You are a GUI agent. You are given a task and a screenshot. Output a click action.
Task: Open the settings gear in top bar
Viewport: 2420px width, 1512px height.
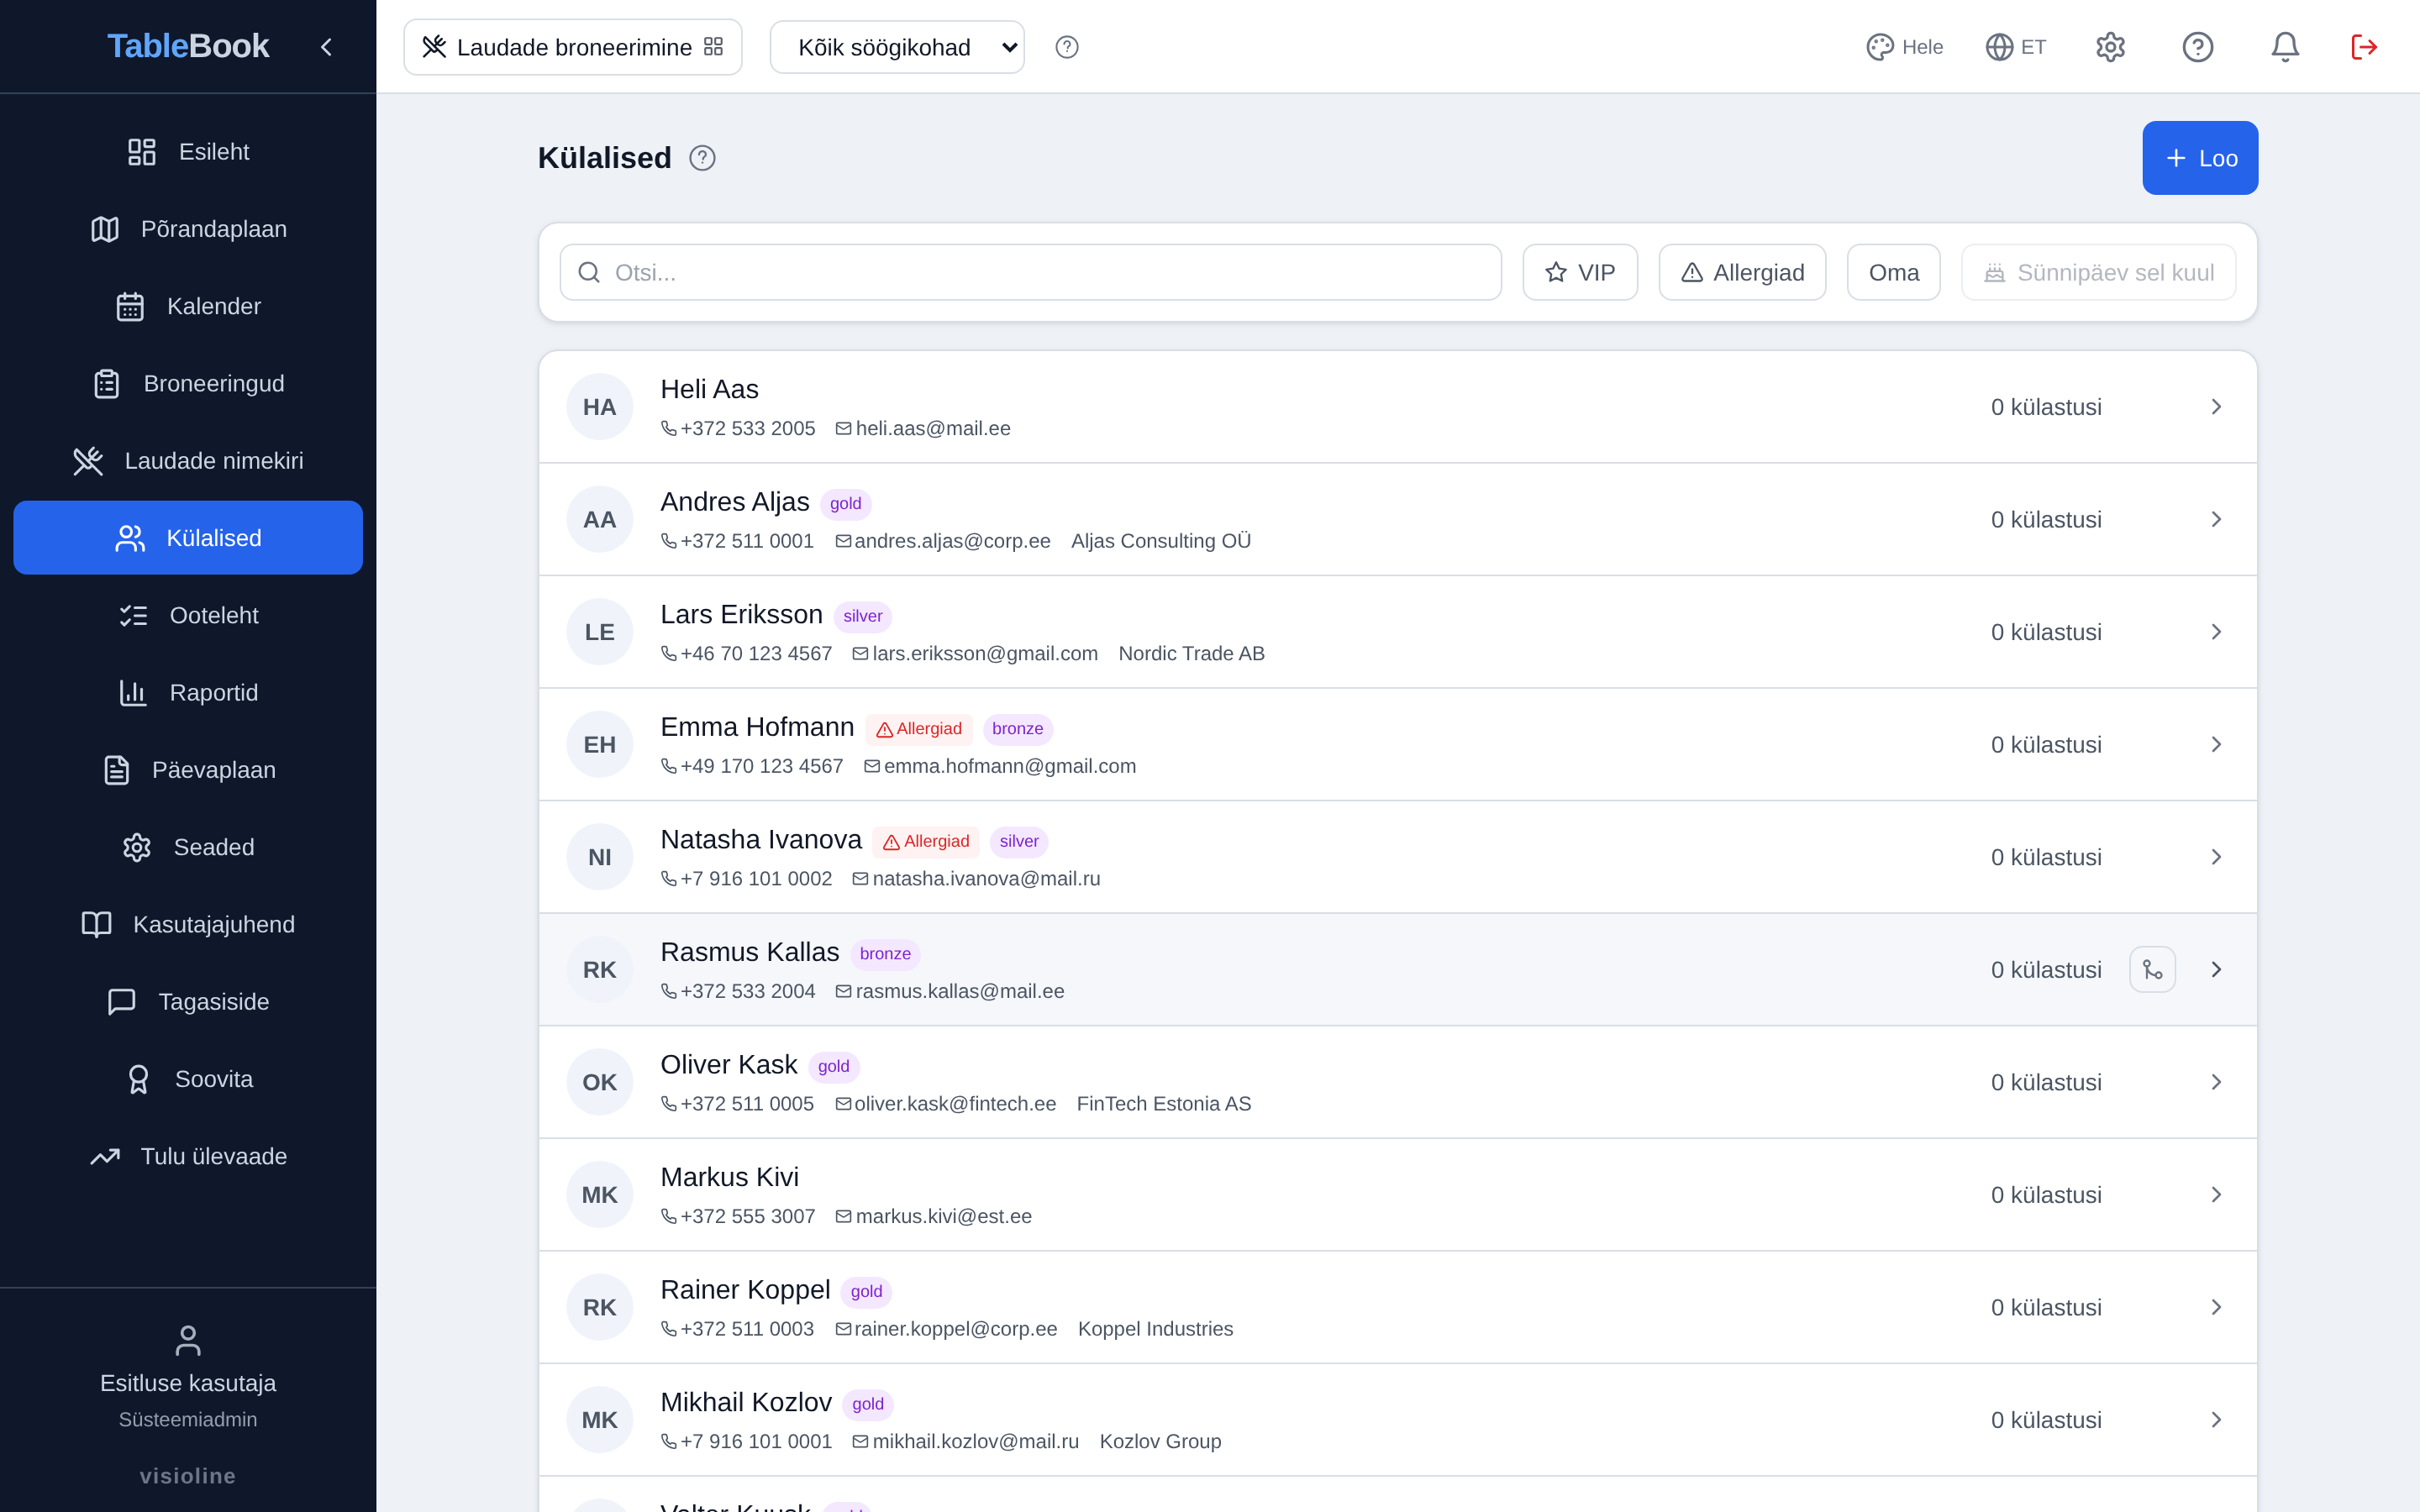2110,47
